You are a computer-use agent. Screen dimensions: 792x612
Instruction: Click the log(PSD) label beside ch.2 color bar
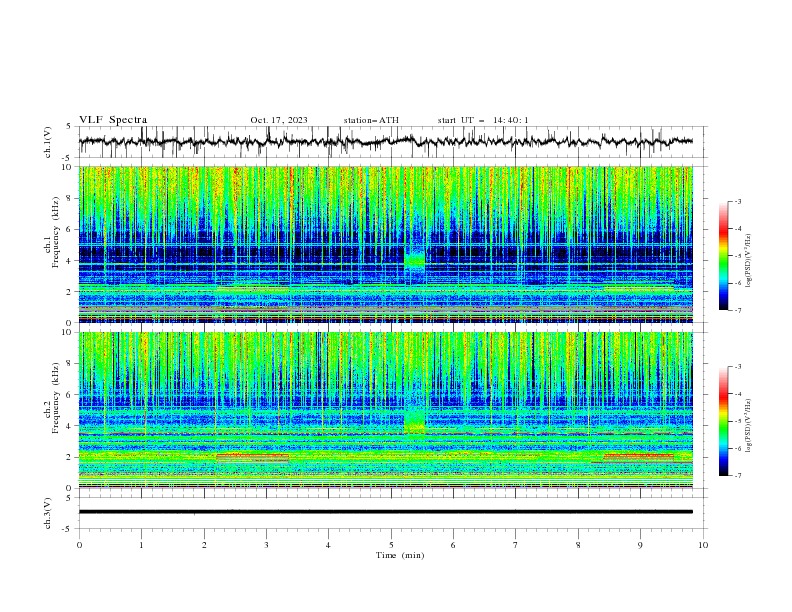pyautogui.click(x=748, y=425)
